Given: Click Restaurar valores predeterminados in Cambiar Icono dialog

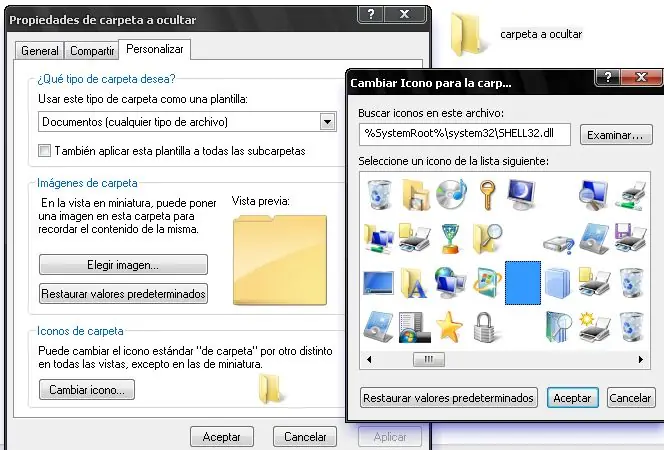Looking at the screenshot, I should point(448,398).
